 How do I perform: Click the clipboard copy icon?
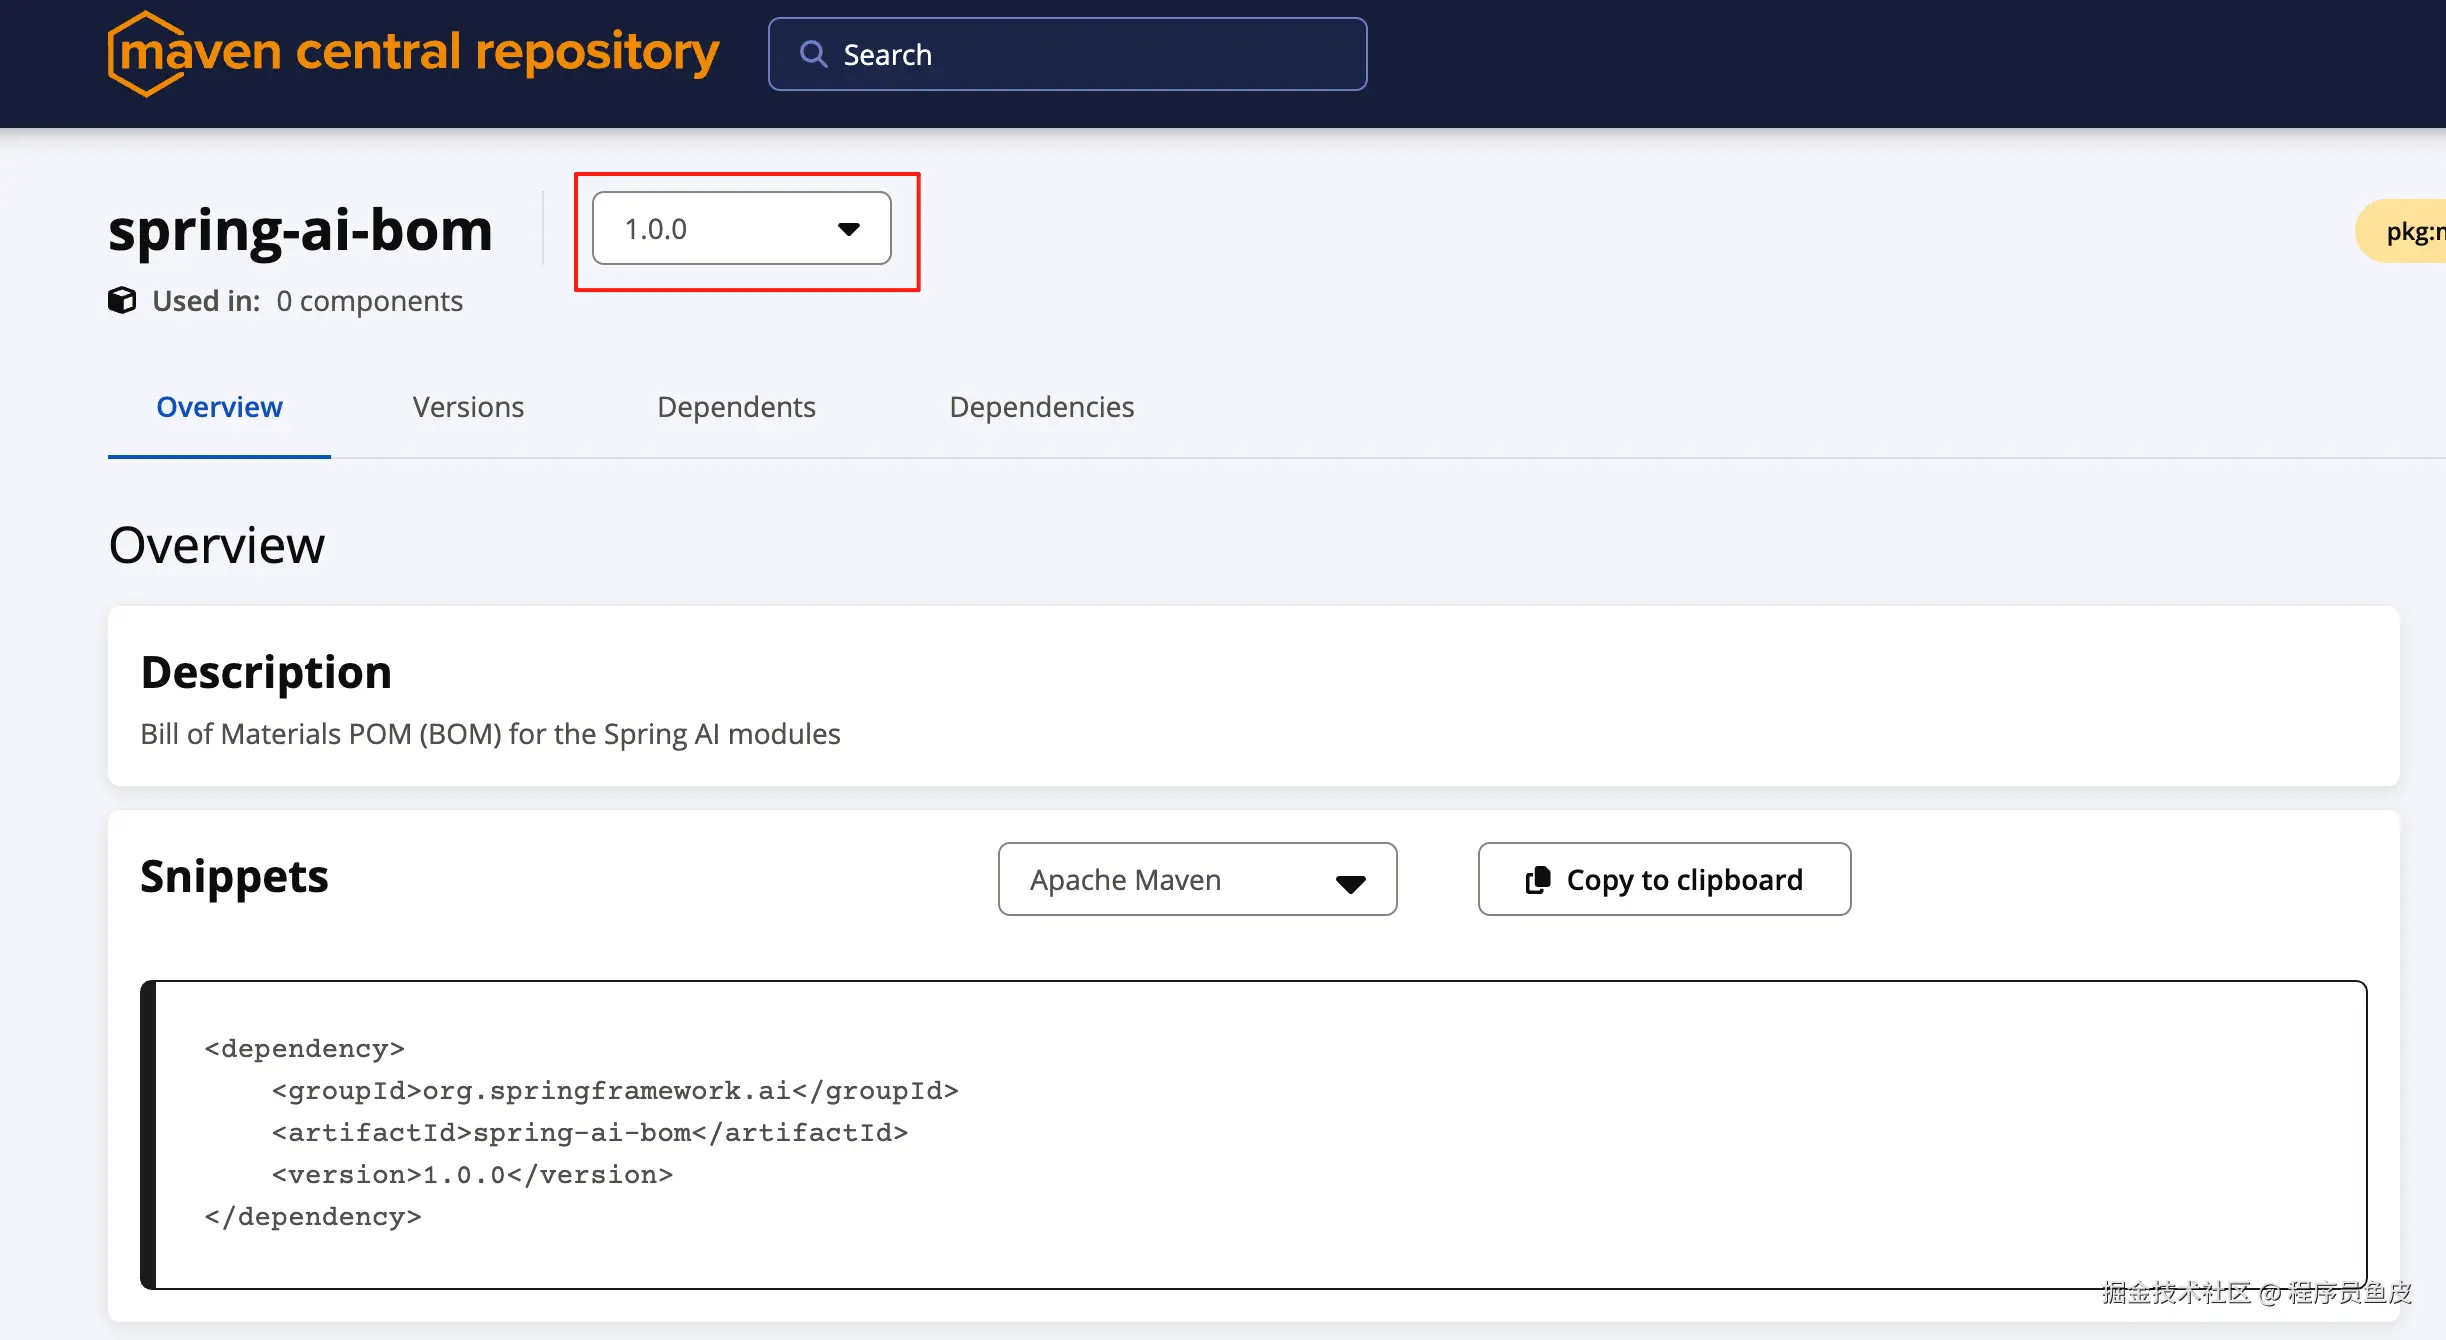(x=1537, y=880)
